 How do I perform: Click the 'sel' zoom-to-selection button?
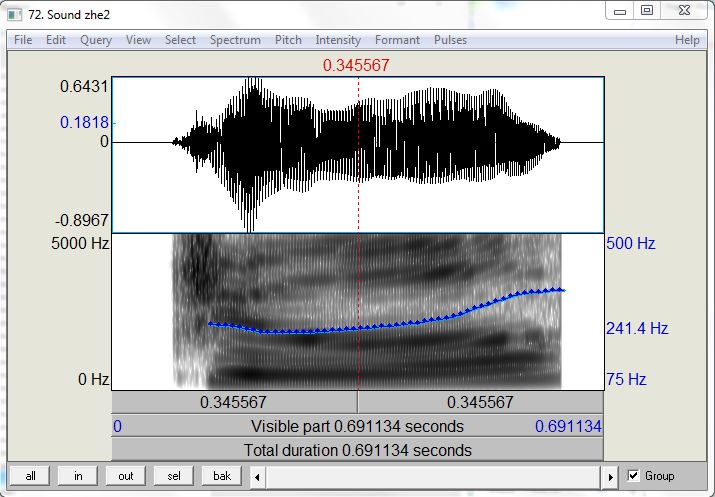pos(174,476)
